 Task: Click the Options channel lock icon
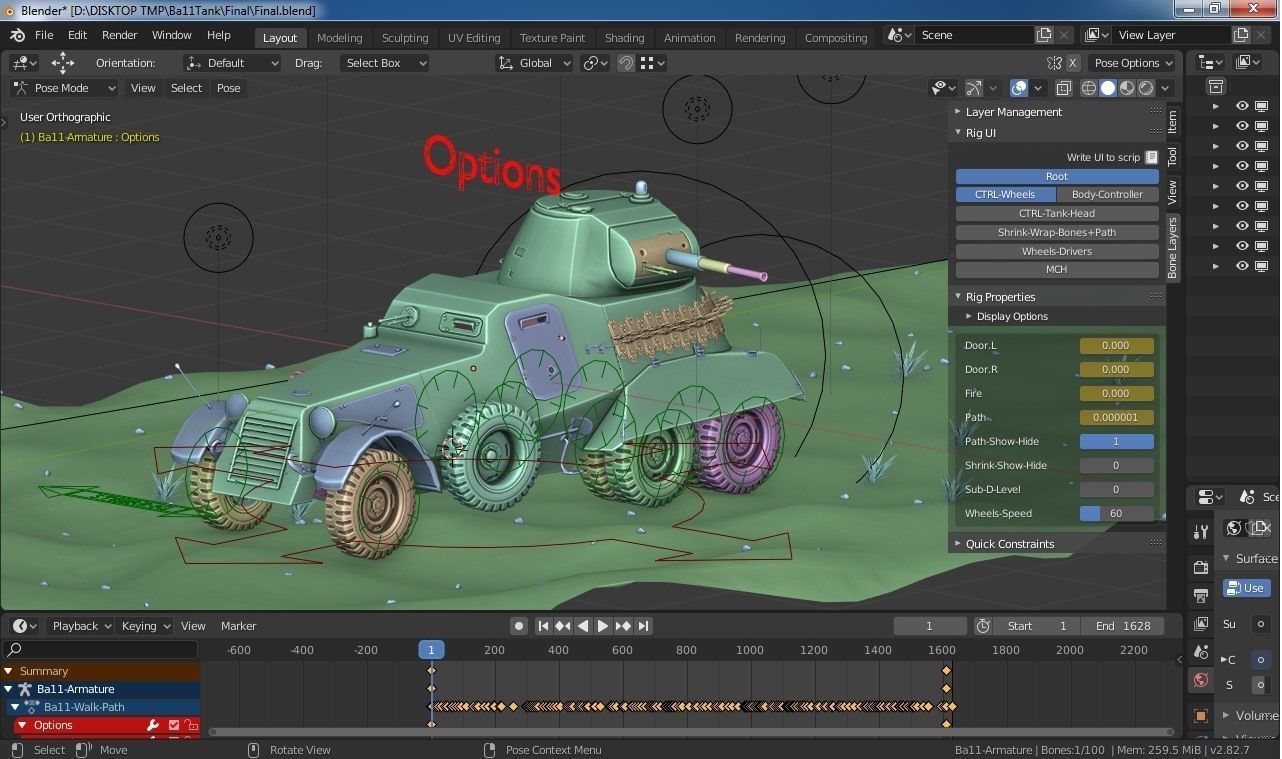pos(190,725)
